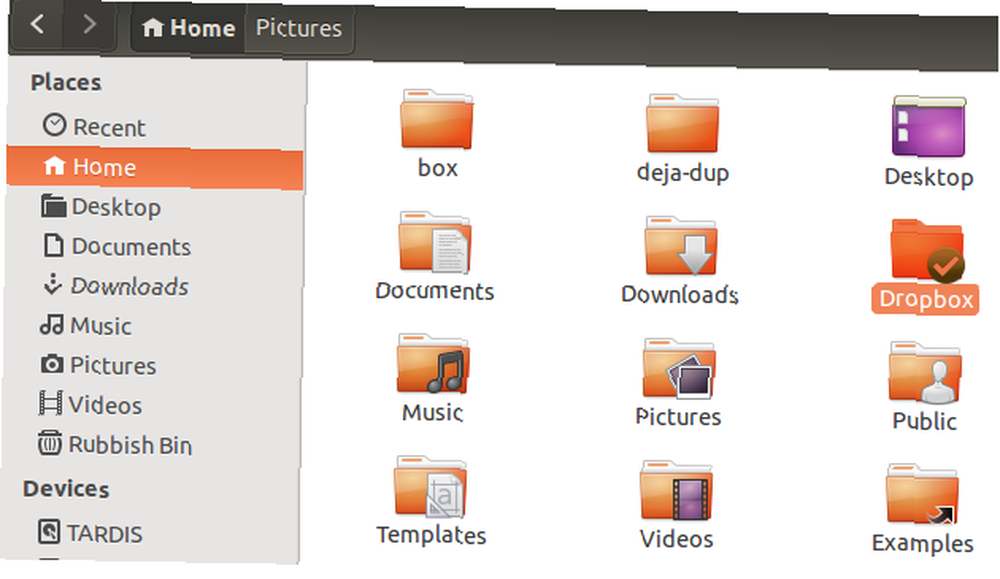The height and width of the screenshot is (579, 1000).
Task: Click the download arrow icon in sidebar
Action: (x=52, y=284)
